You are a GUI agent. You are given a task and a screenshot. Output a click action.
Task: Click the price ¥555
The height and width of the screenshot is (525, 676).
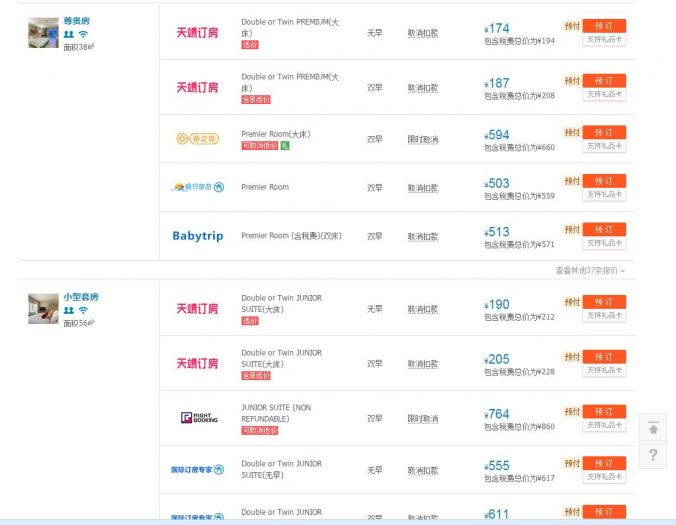pos(497,466)
